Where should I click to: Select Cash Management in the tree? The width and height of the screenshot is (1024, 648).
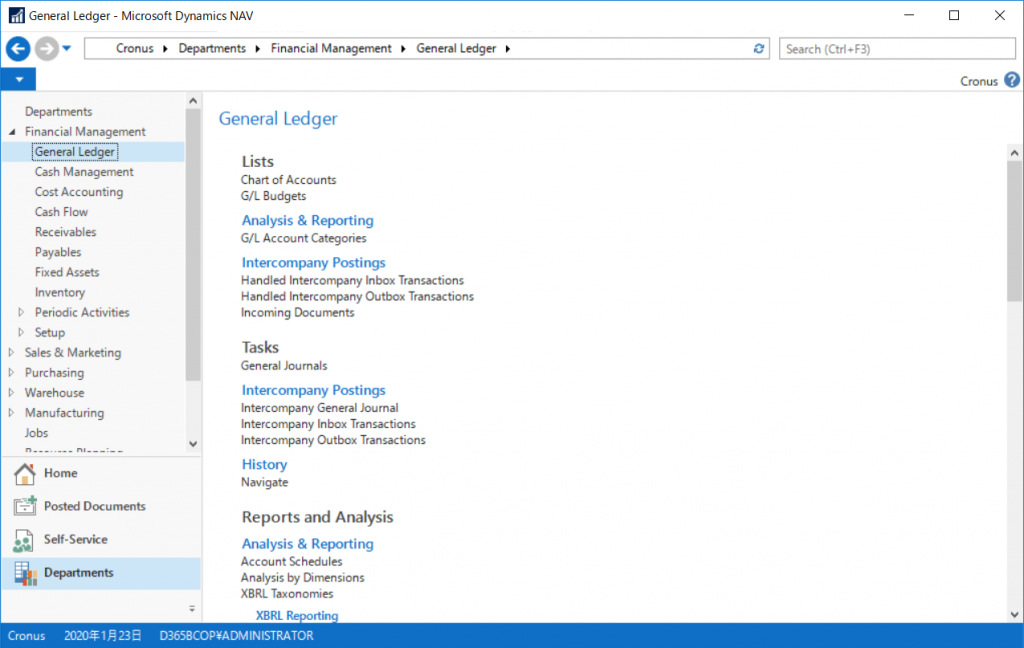coord(84,172)
